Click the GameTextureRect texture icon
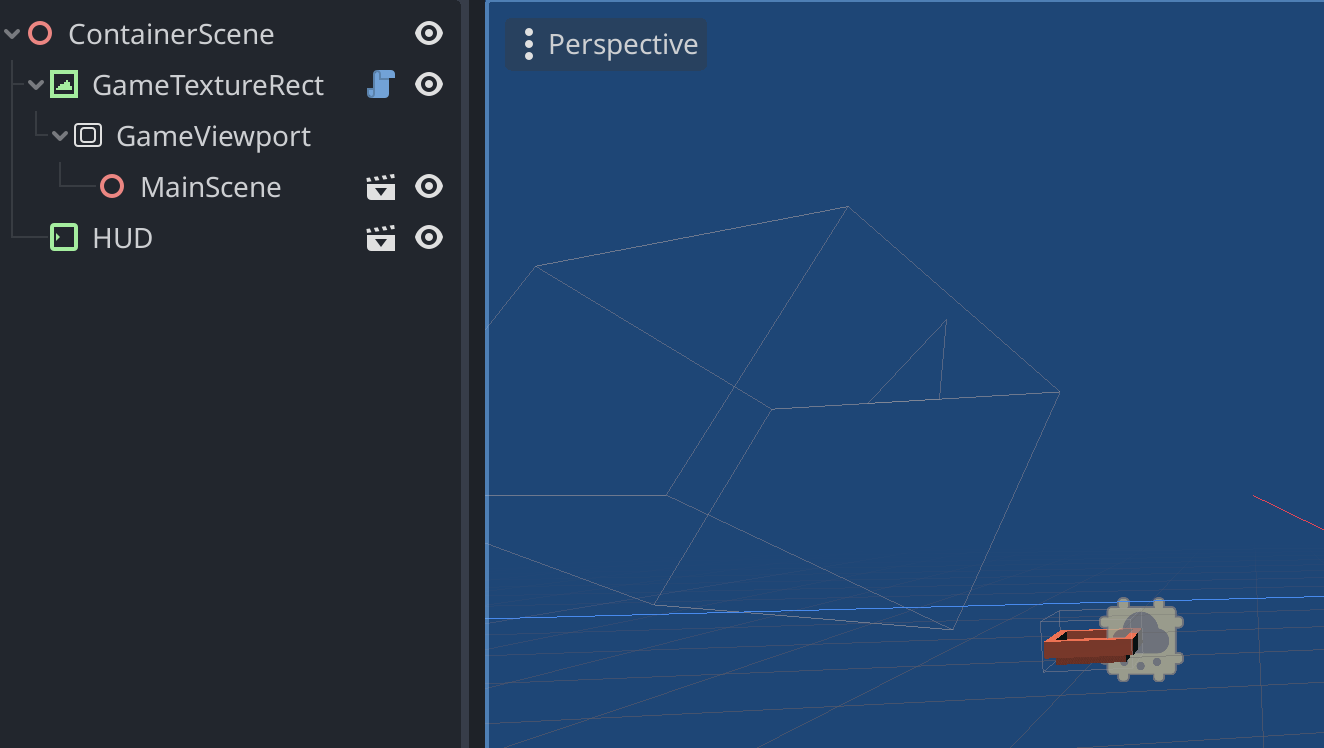This screenshot has width=1324, height=748. (64, 84)
